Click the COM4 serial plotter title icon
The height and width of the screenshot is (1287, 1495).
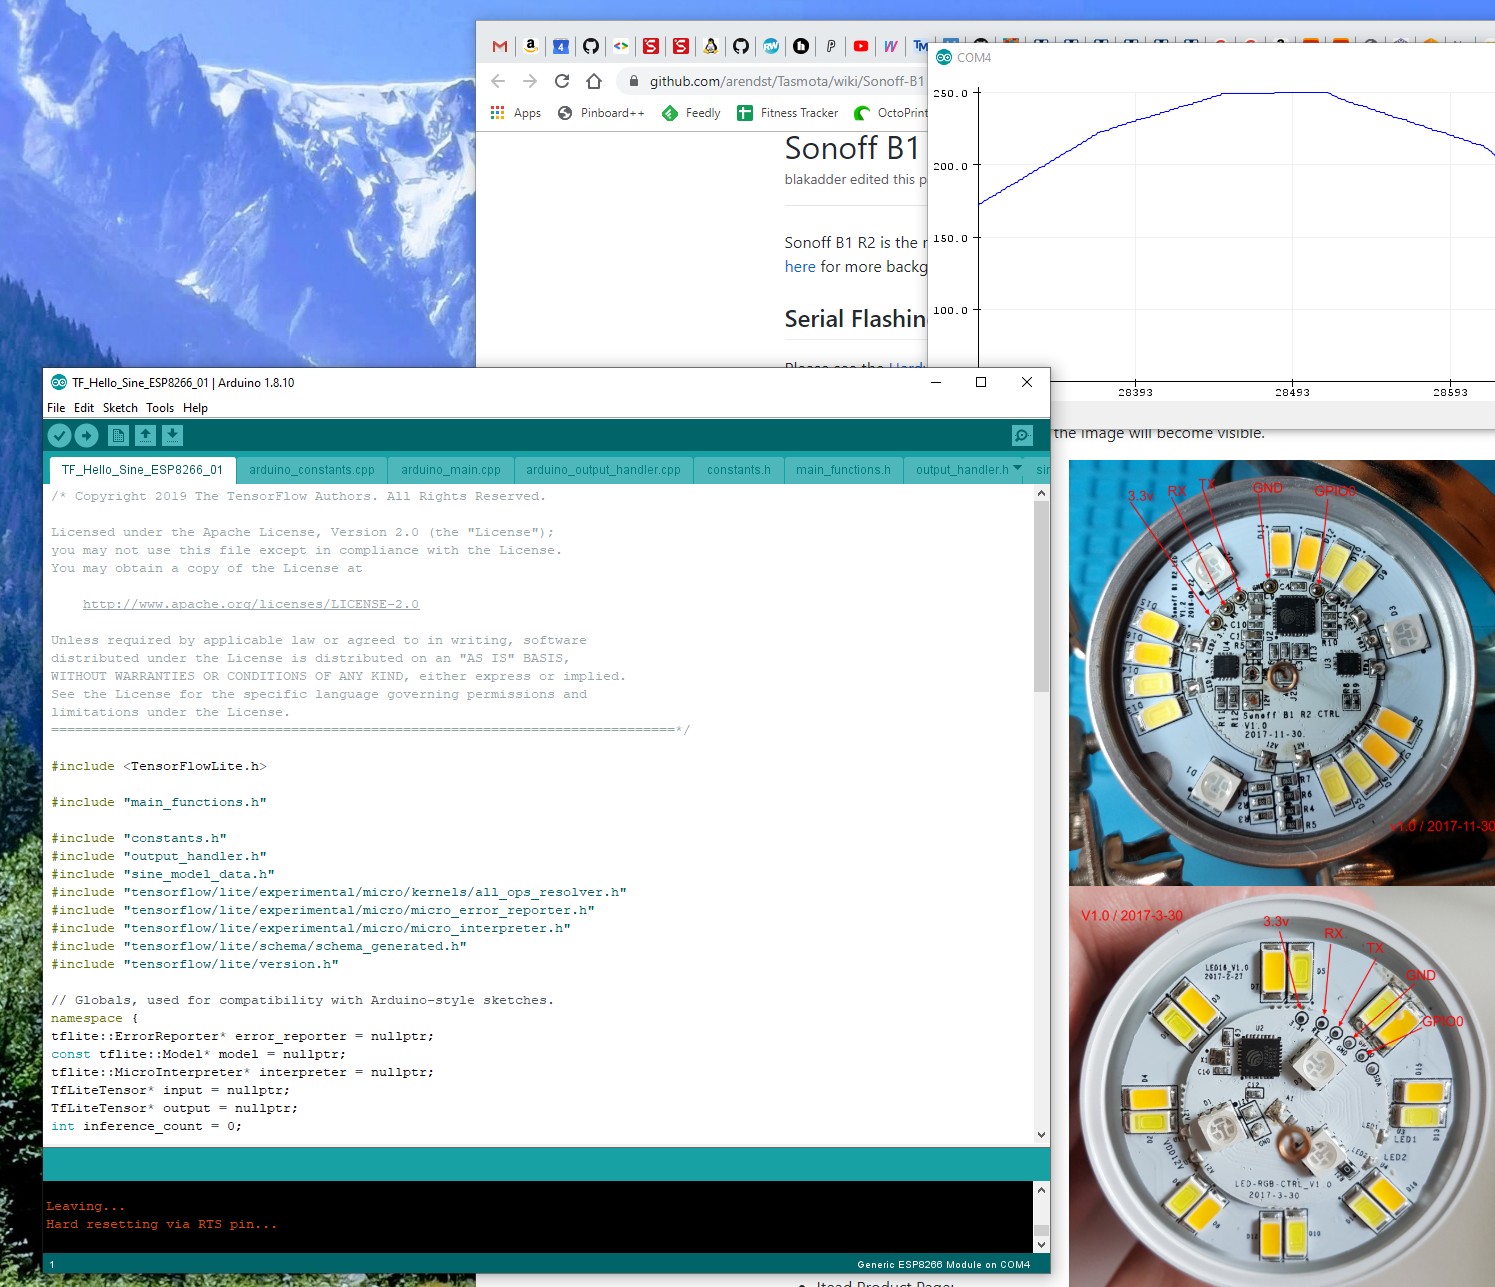point(943,57)
